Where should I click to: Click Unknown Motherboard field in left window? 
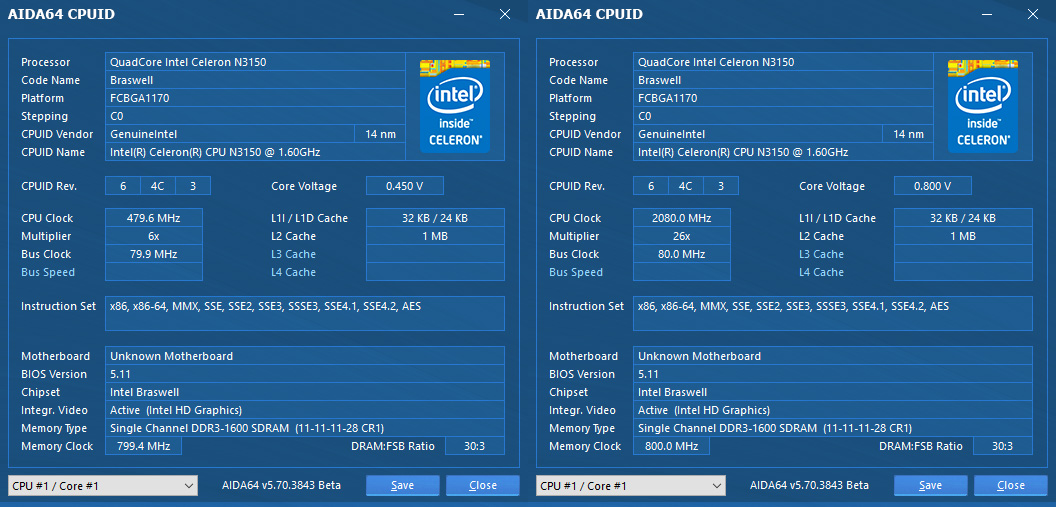[305, 356]
